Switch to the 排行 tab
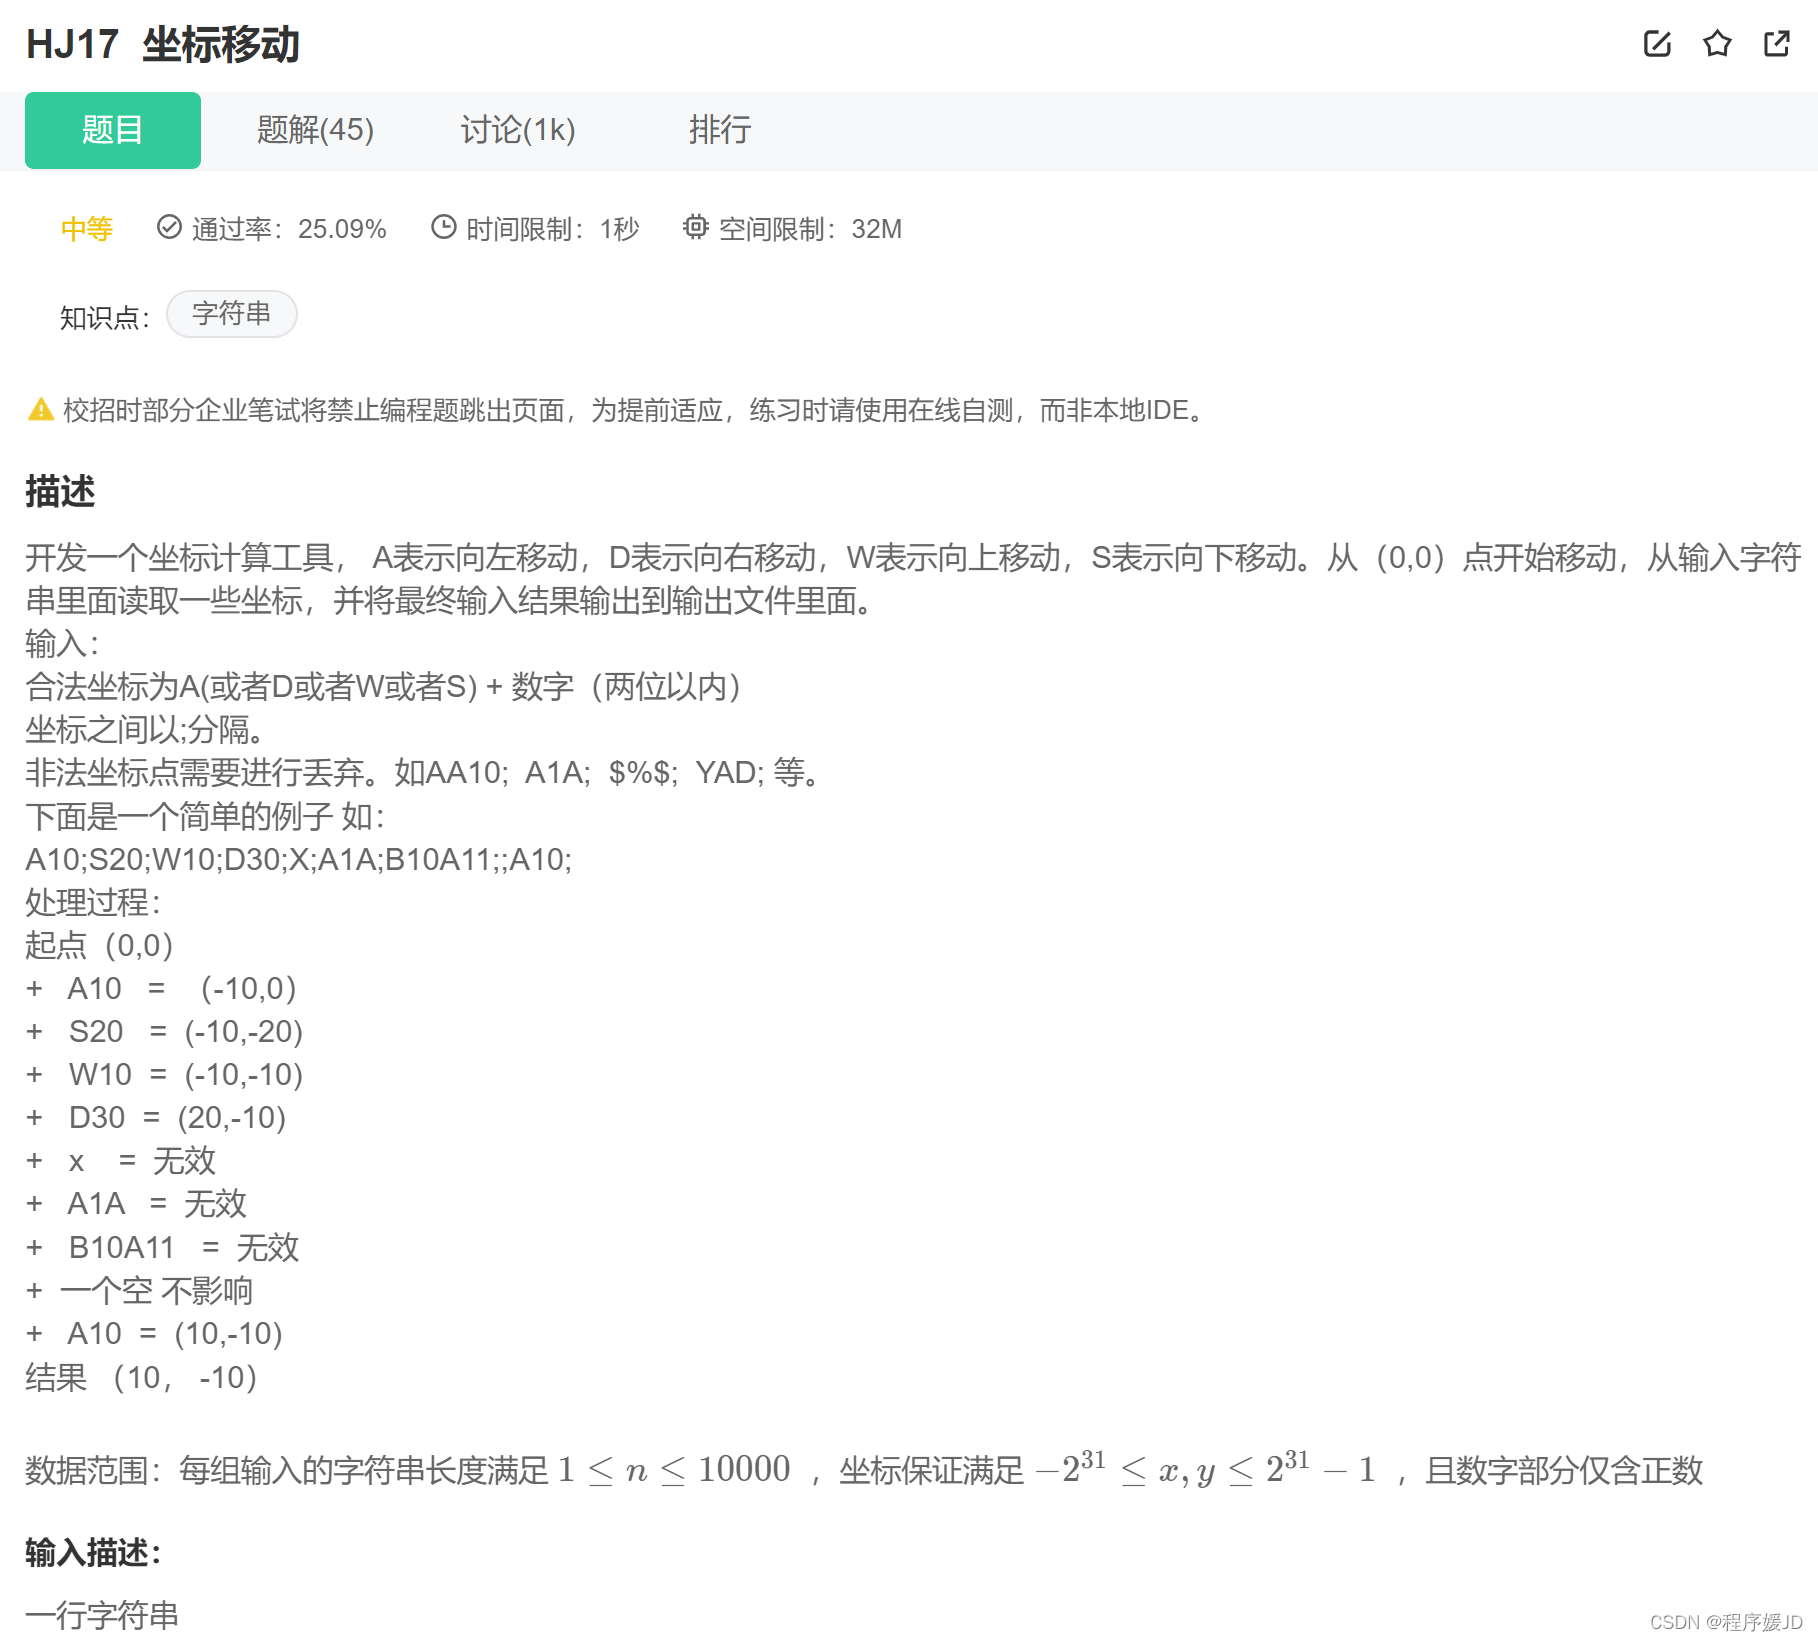1818x1641 pixels. (x=720, y=130)
